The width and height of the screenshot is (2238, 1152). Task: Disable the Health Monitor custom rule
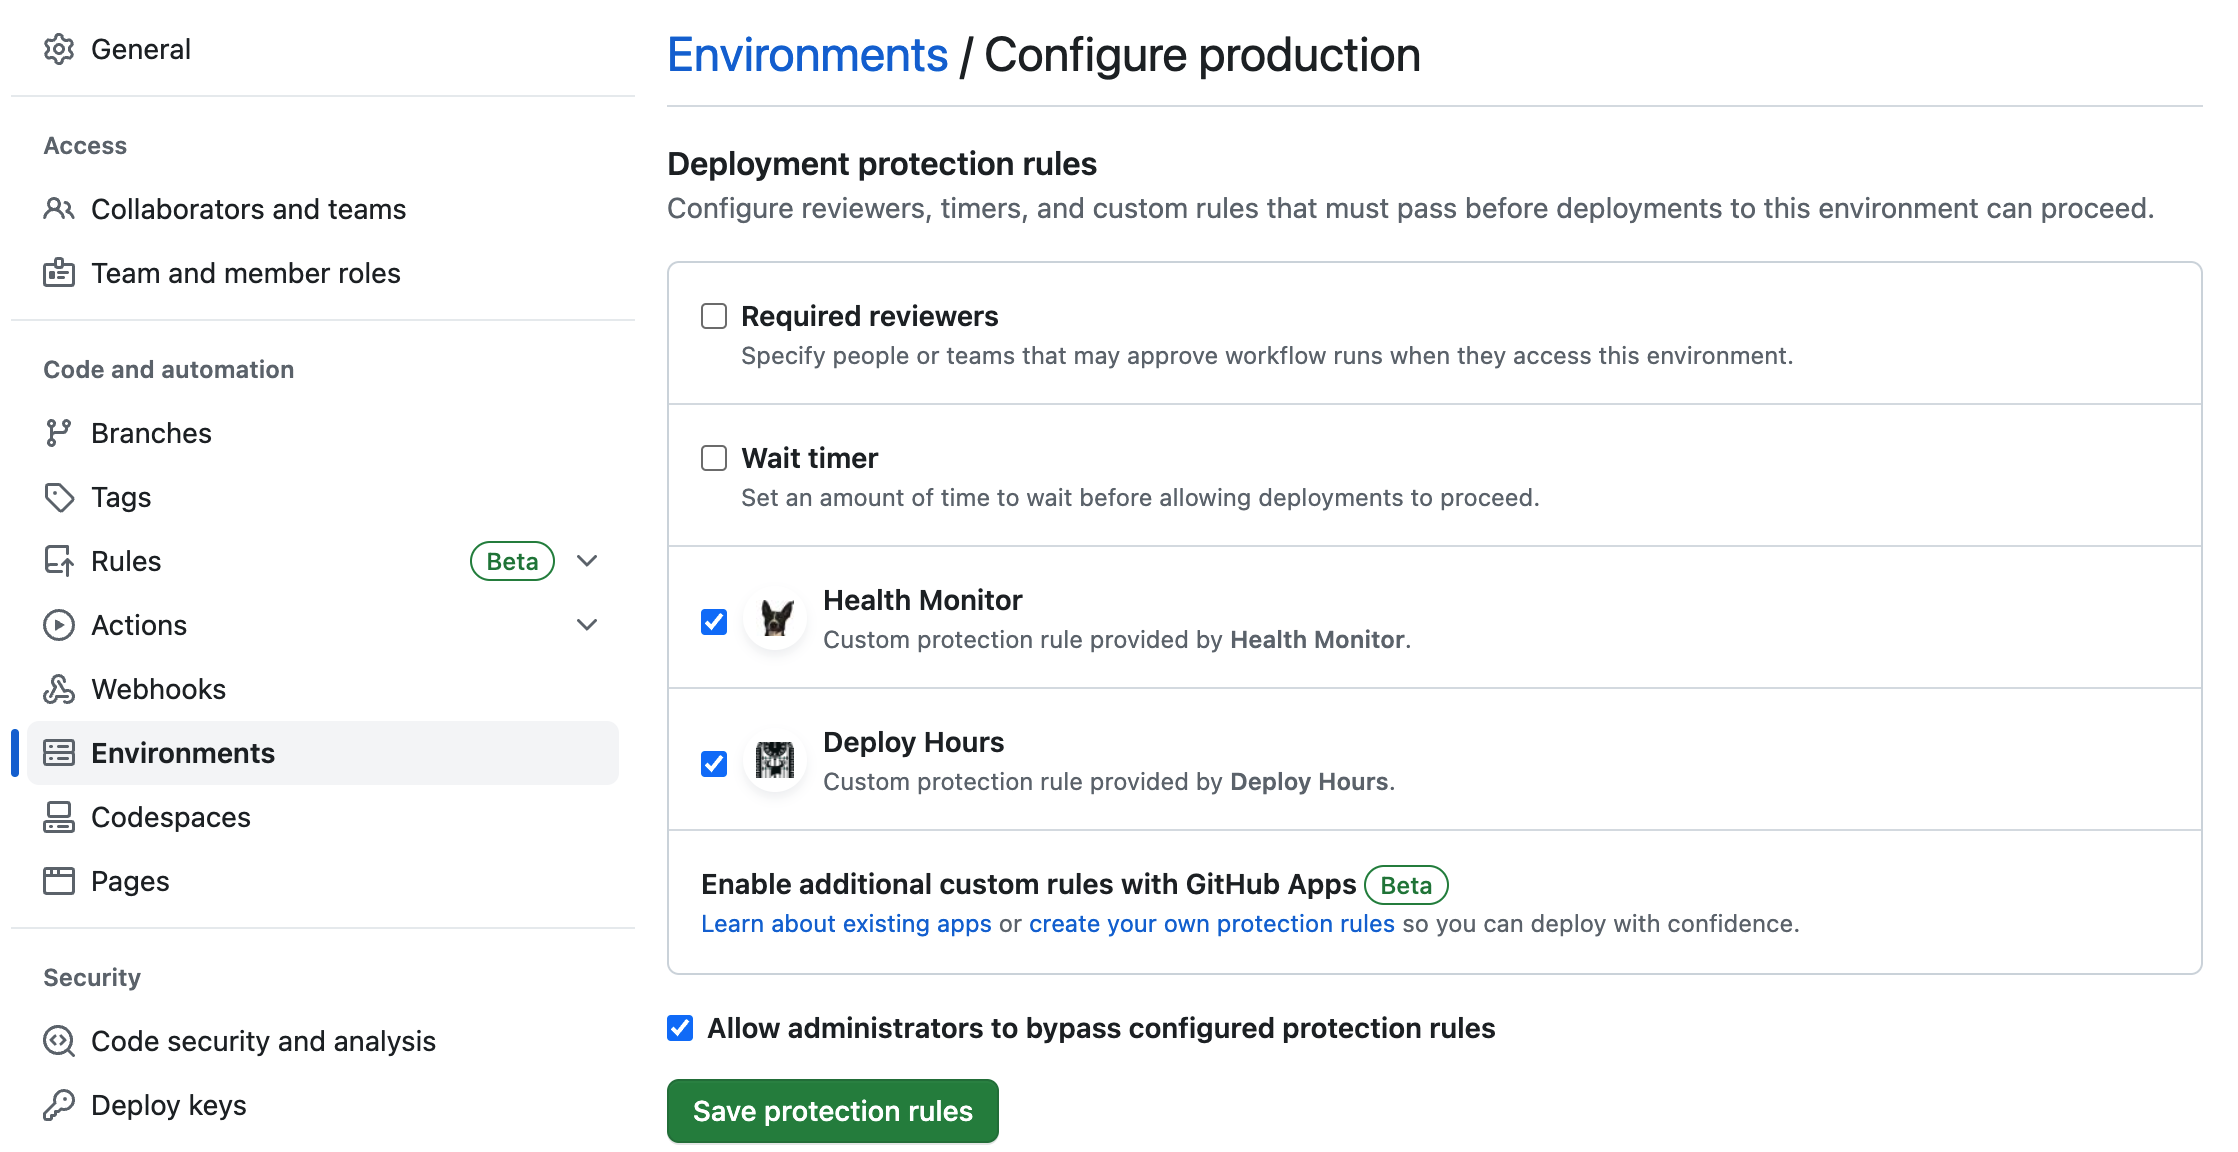point(713,621)
